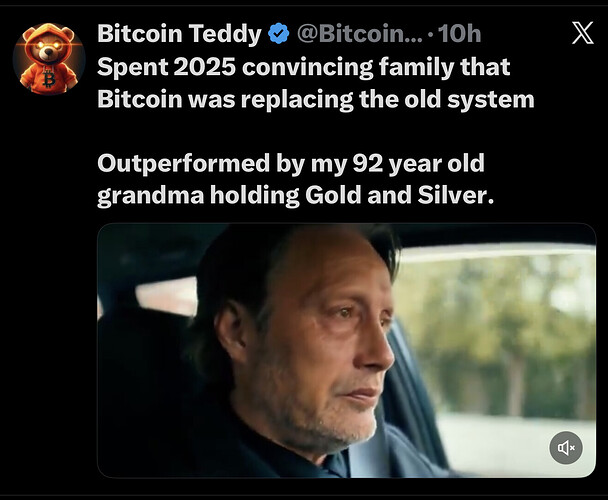
Task: Click the blue verified checkmark badge
Action: pyautogui.click(x=278, y=34)
